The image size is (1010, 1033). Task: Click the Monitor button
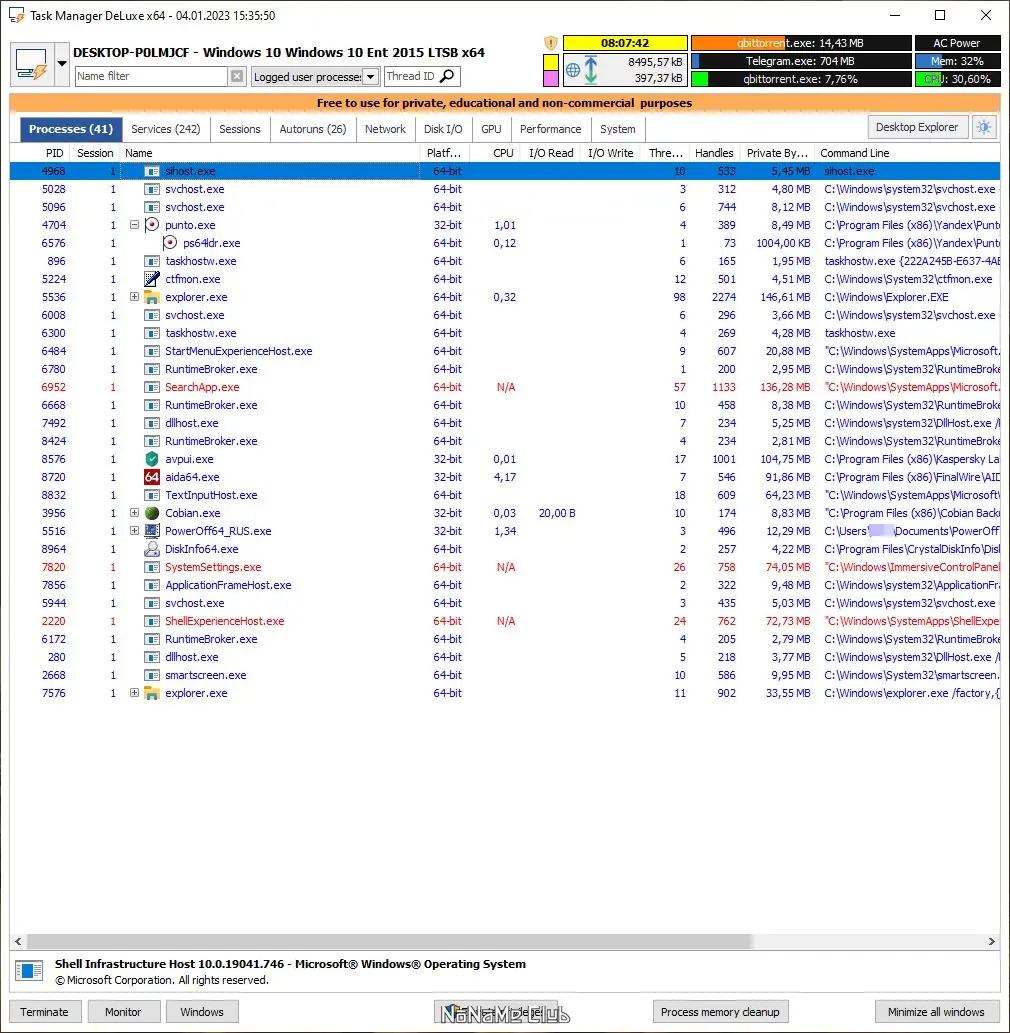pyautogui.click(x=123, y=1011)
